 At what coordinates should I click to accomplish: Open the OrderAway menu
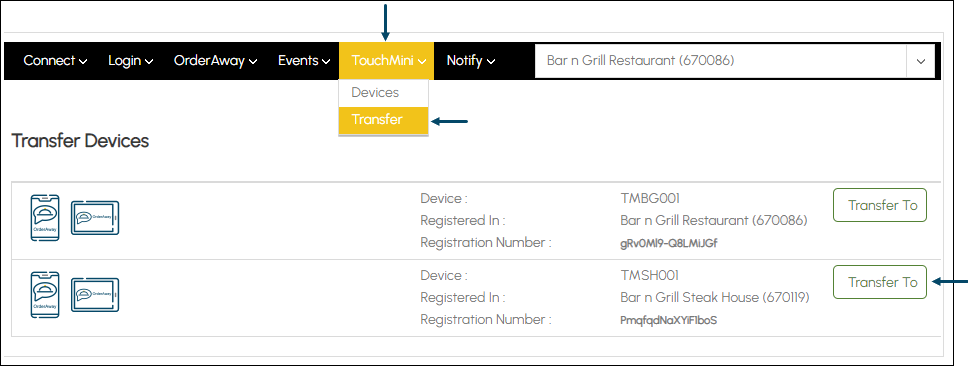tap(215, 61)
